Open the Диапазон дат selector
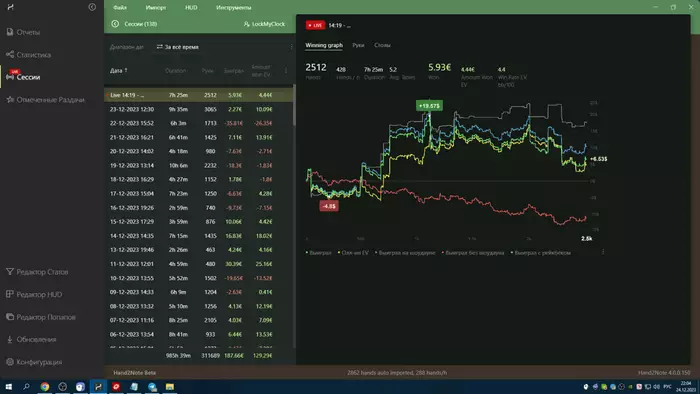The image size is (700, 394). click(127, 47)
